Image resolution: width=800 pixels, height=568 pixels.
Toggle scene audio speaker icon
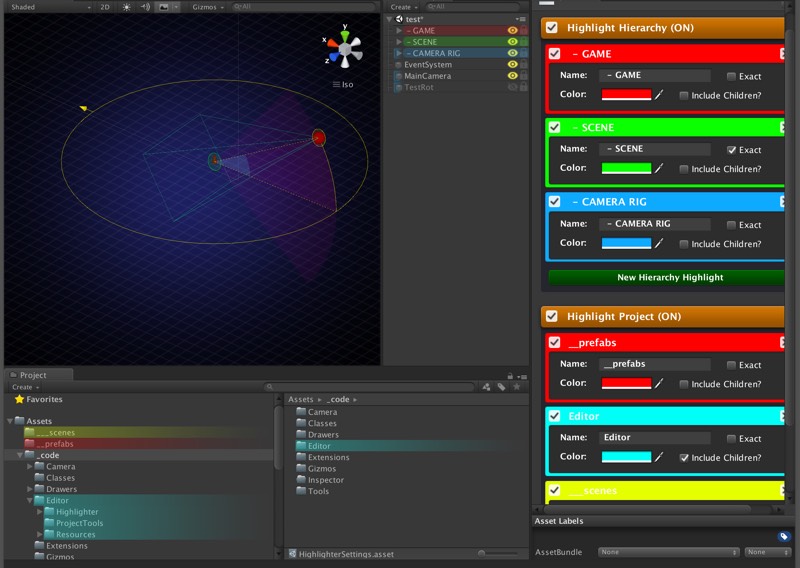coord(144,7)
